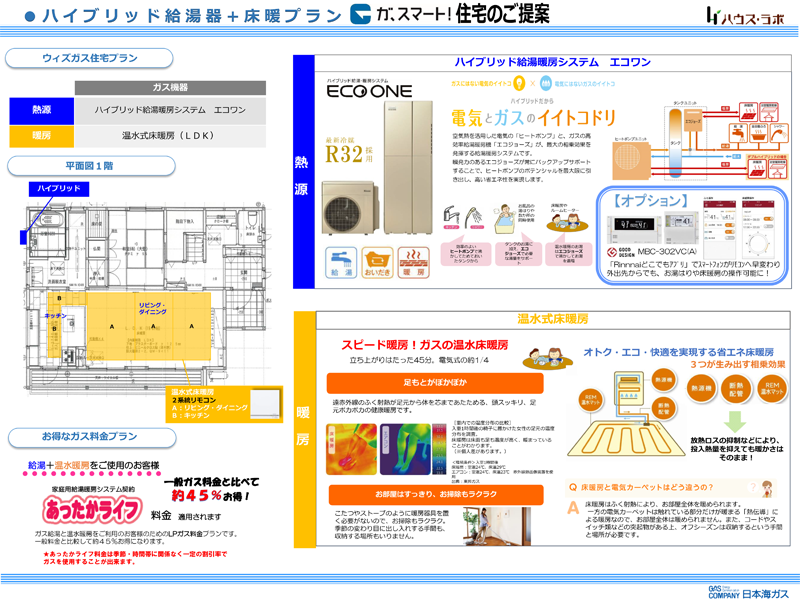Click the 【オプション】 heading
Image resolution: width=800 pixels, height=600 pixels.
point(651,201)
